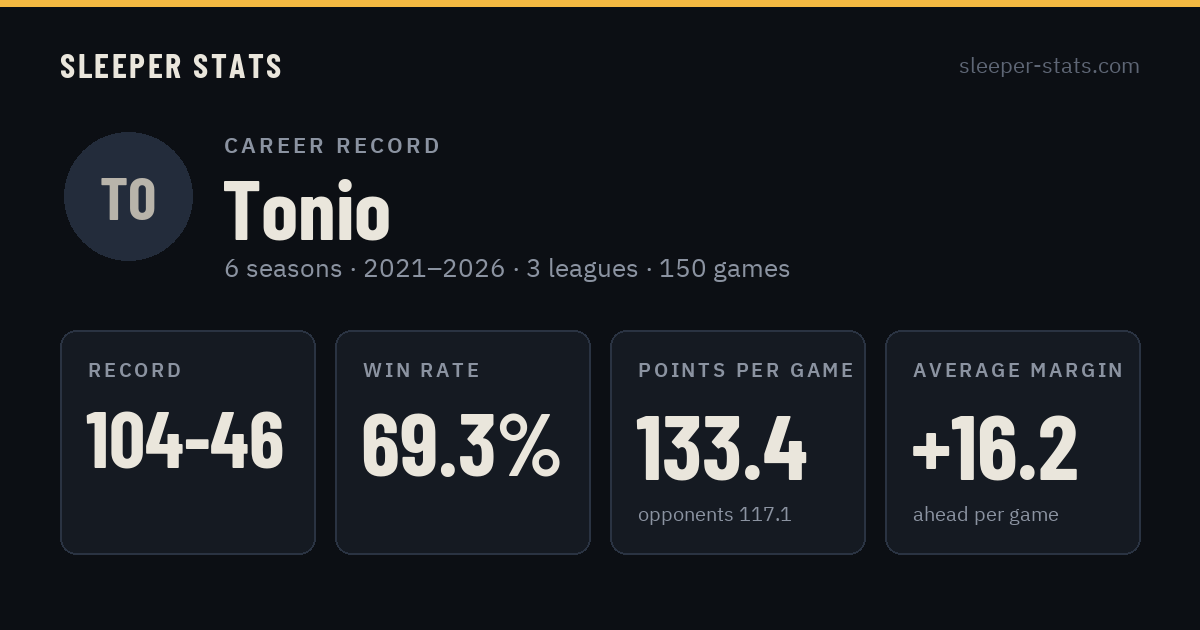This screenshot has height=630, width=1200.
Task: Click the TO avatar circle
Action: (x=128, y=196)
